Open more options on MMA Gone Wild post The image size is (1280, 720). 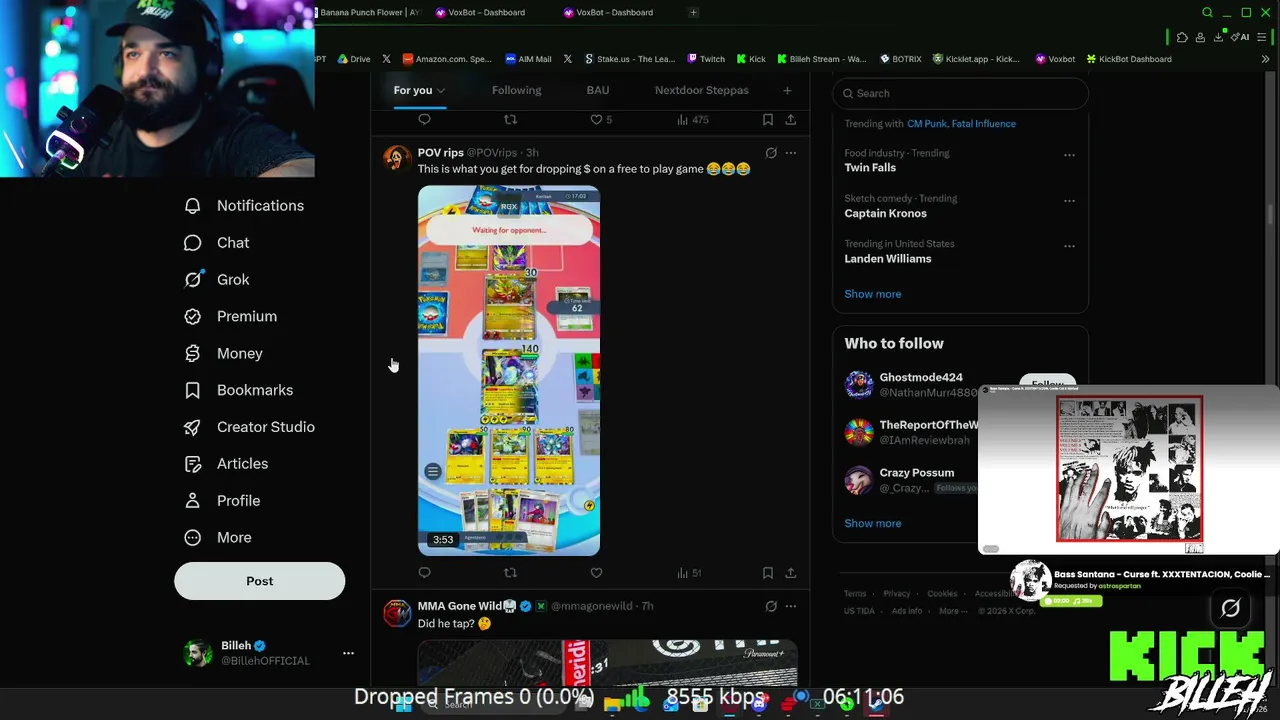[791, 606]
